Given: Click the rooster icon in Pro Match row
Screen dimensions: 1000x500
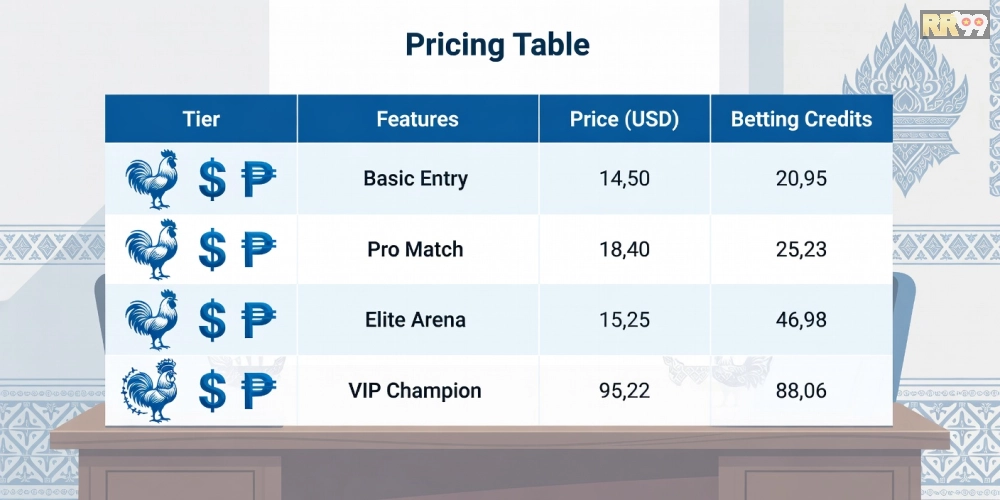Looking at the screenshot, I should point(152,249).
